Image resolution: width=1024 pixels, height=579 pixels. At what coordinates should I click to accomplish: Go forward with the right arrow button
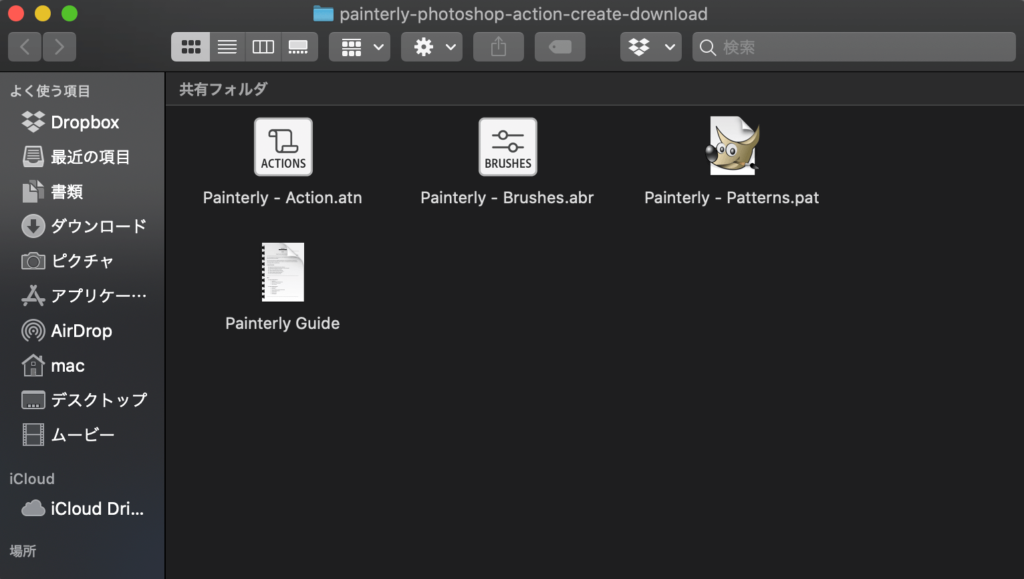[x=59, y=47]
